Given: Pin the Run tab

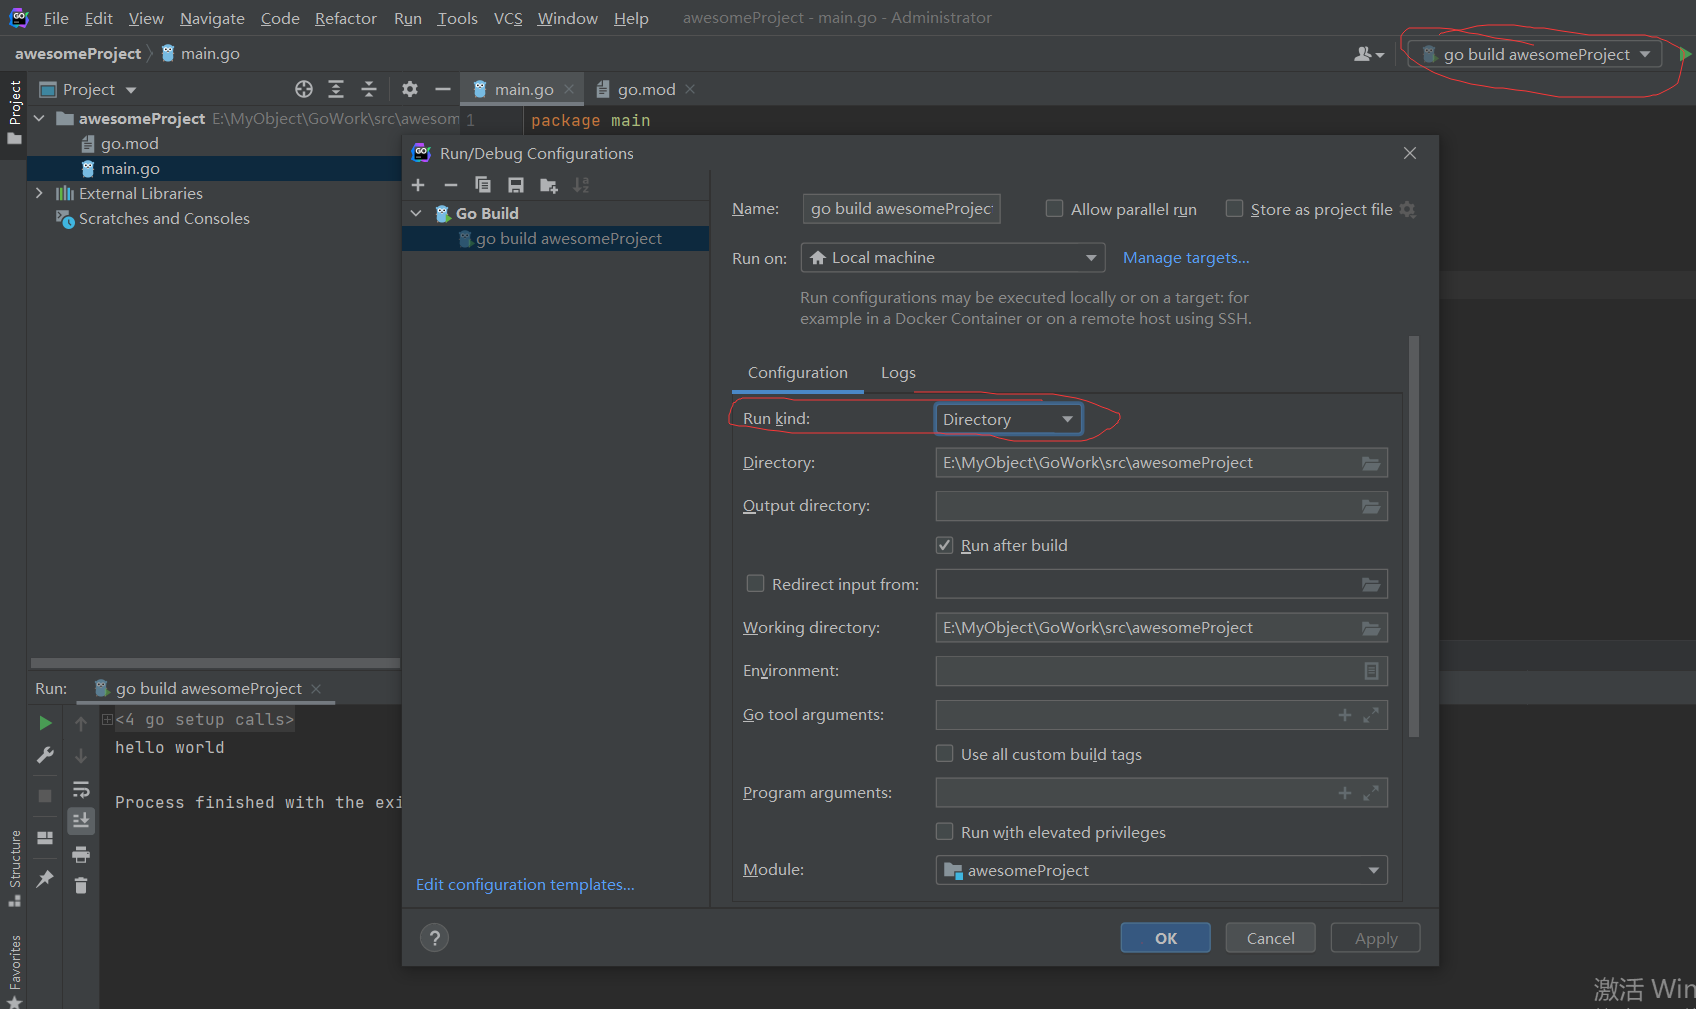Looking at the screenshot, I should tap(45, 878).
